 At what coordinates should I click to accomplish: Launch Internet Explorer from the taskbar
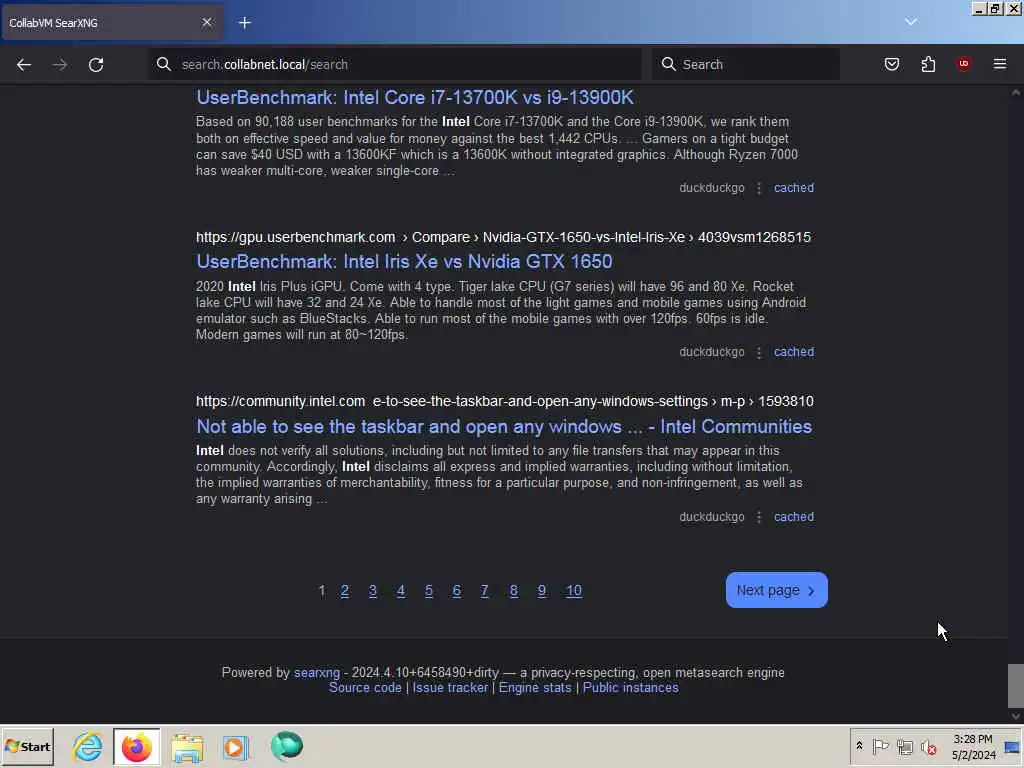(x=87, y=746)
